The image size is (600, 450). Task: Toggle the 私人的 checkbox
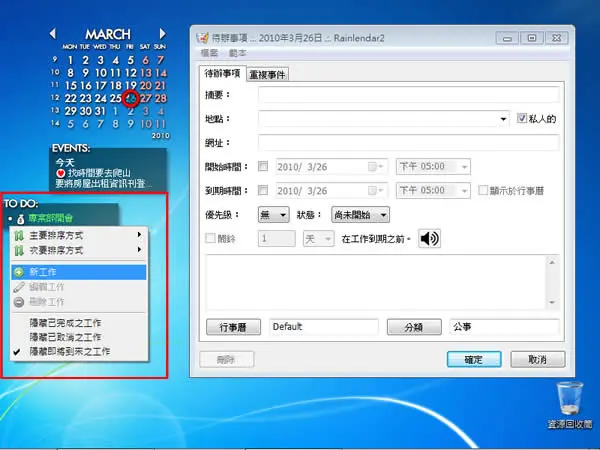tap(522, 118)
